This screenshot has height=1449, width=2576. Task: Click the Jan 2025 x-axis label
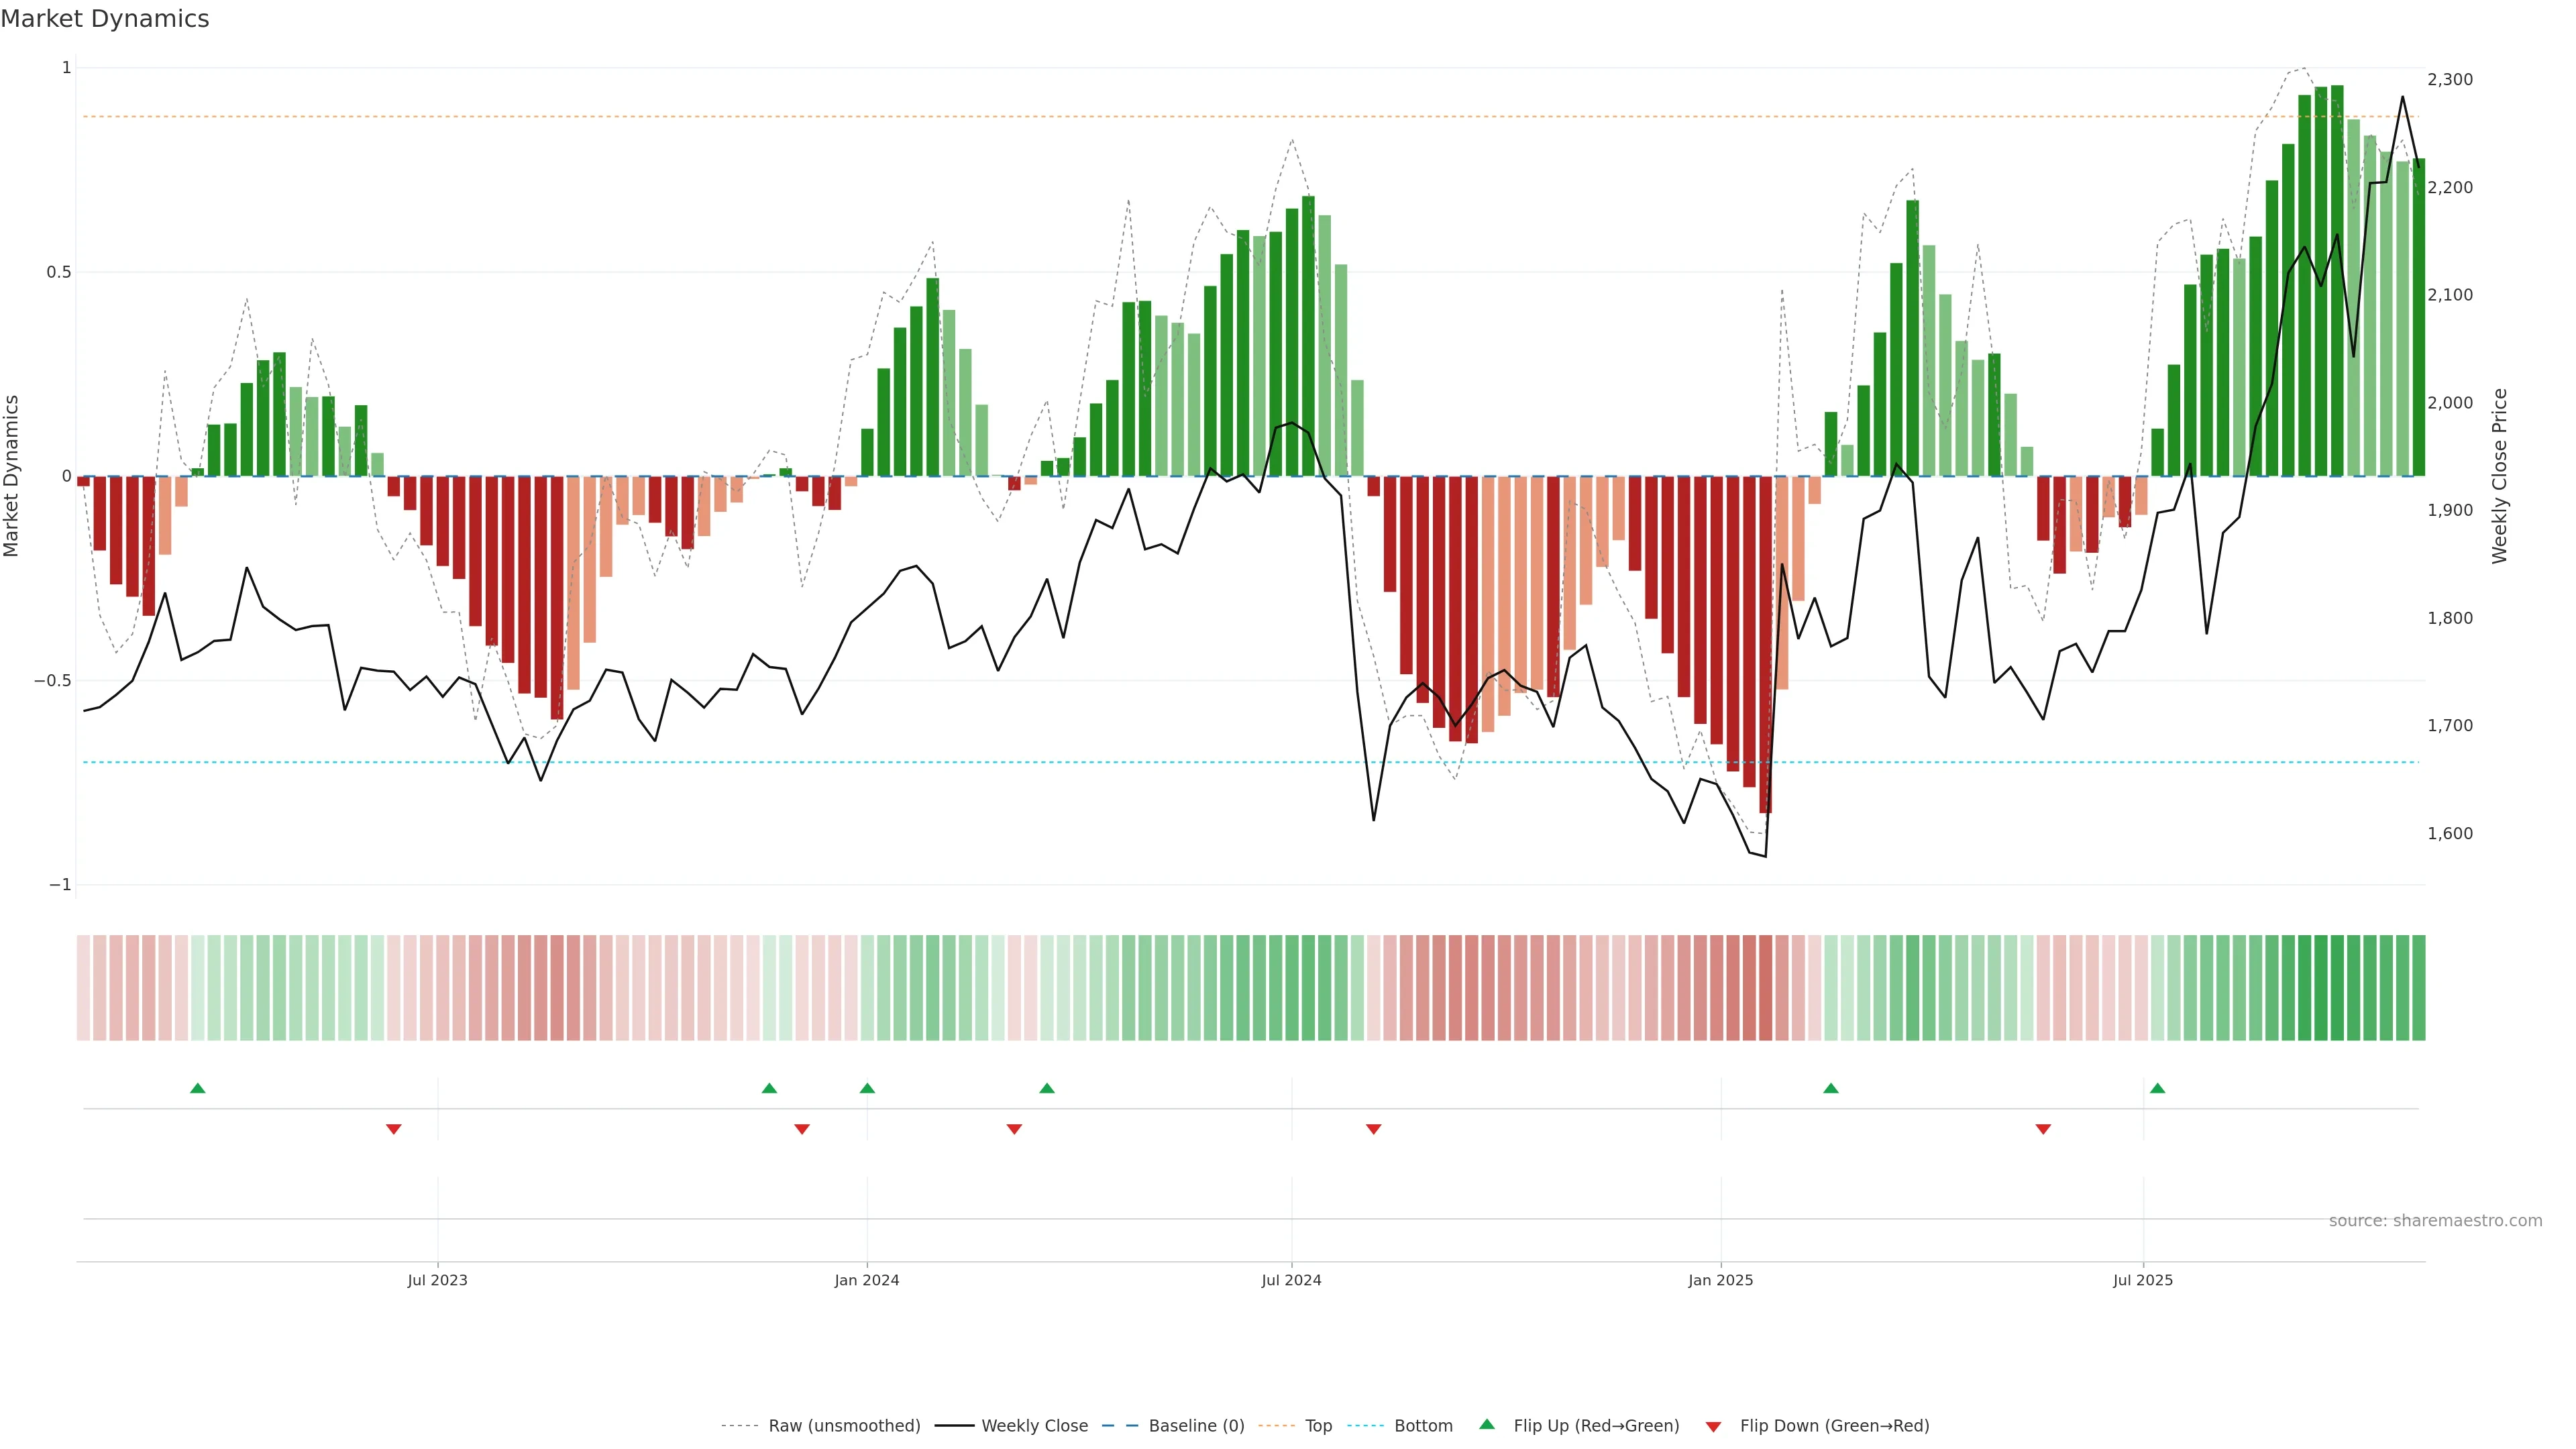(x=1720, y=1280)
